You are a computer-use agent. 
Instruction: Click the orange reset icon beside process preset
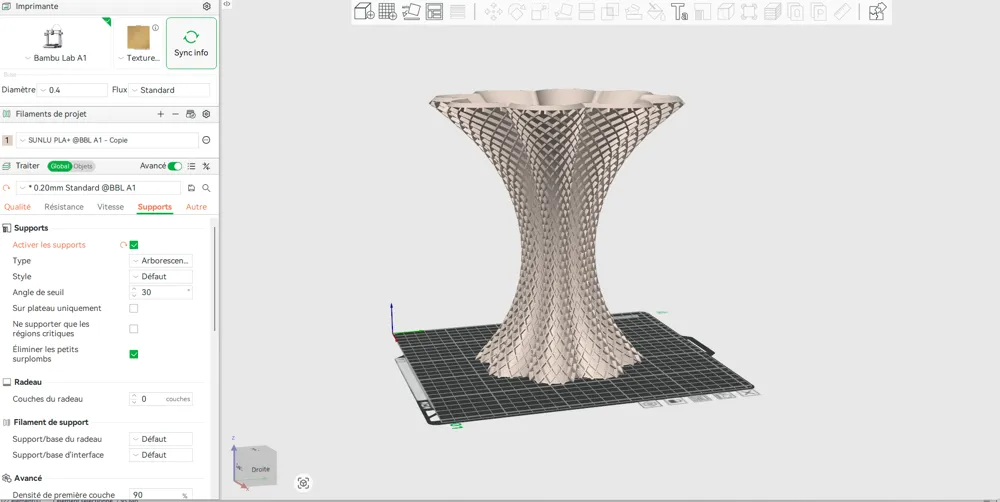(6, 188)
